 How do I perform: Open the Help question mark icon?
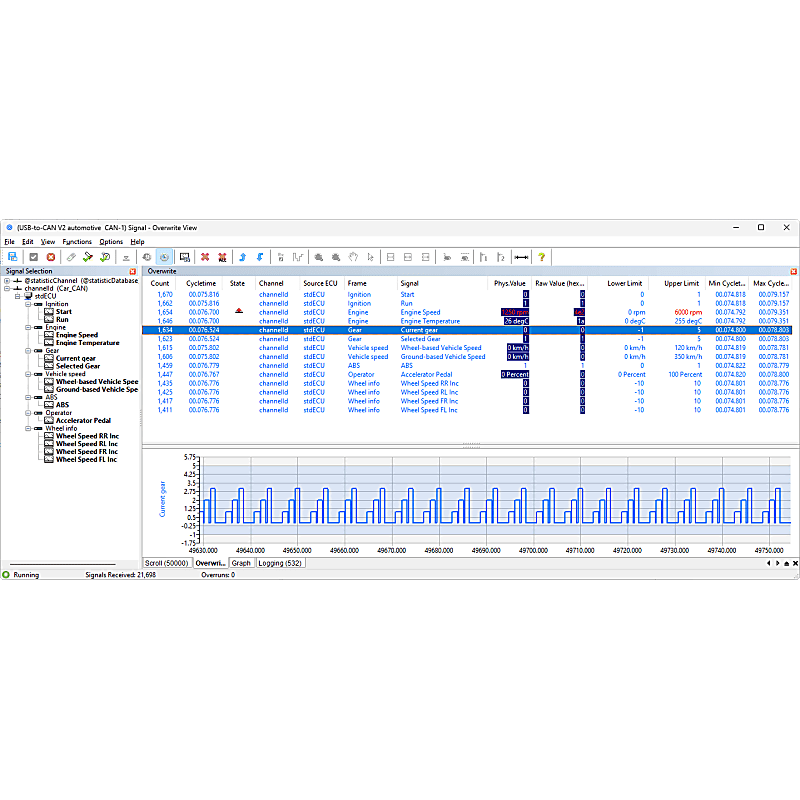(541, 257)
